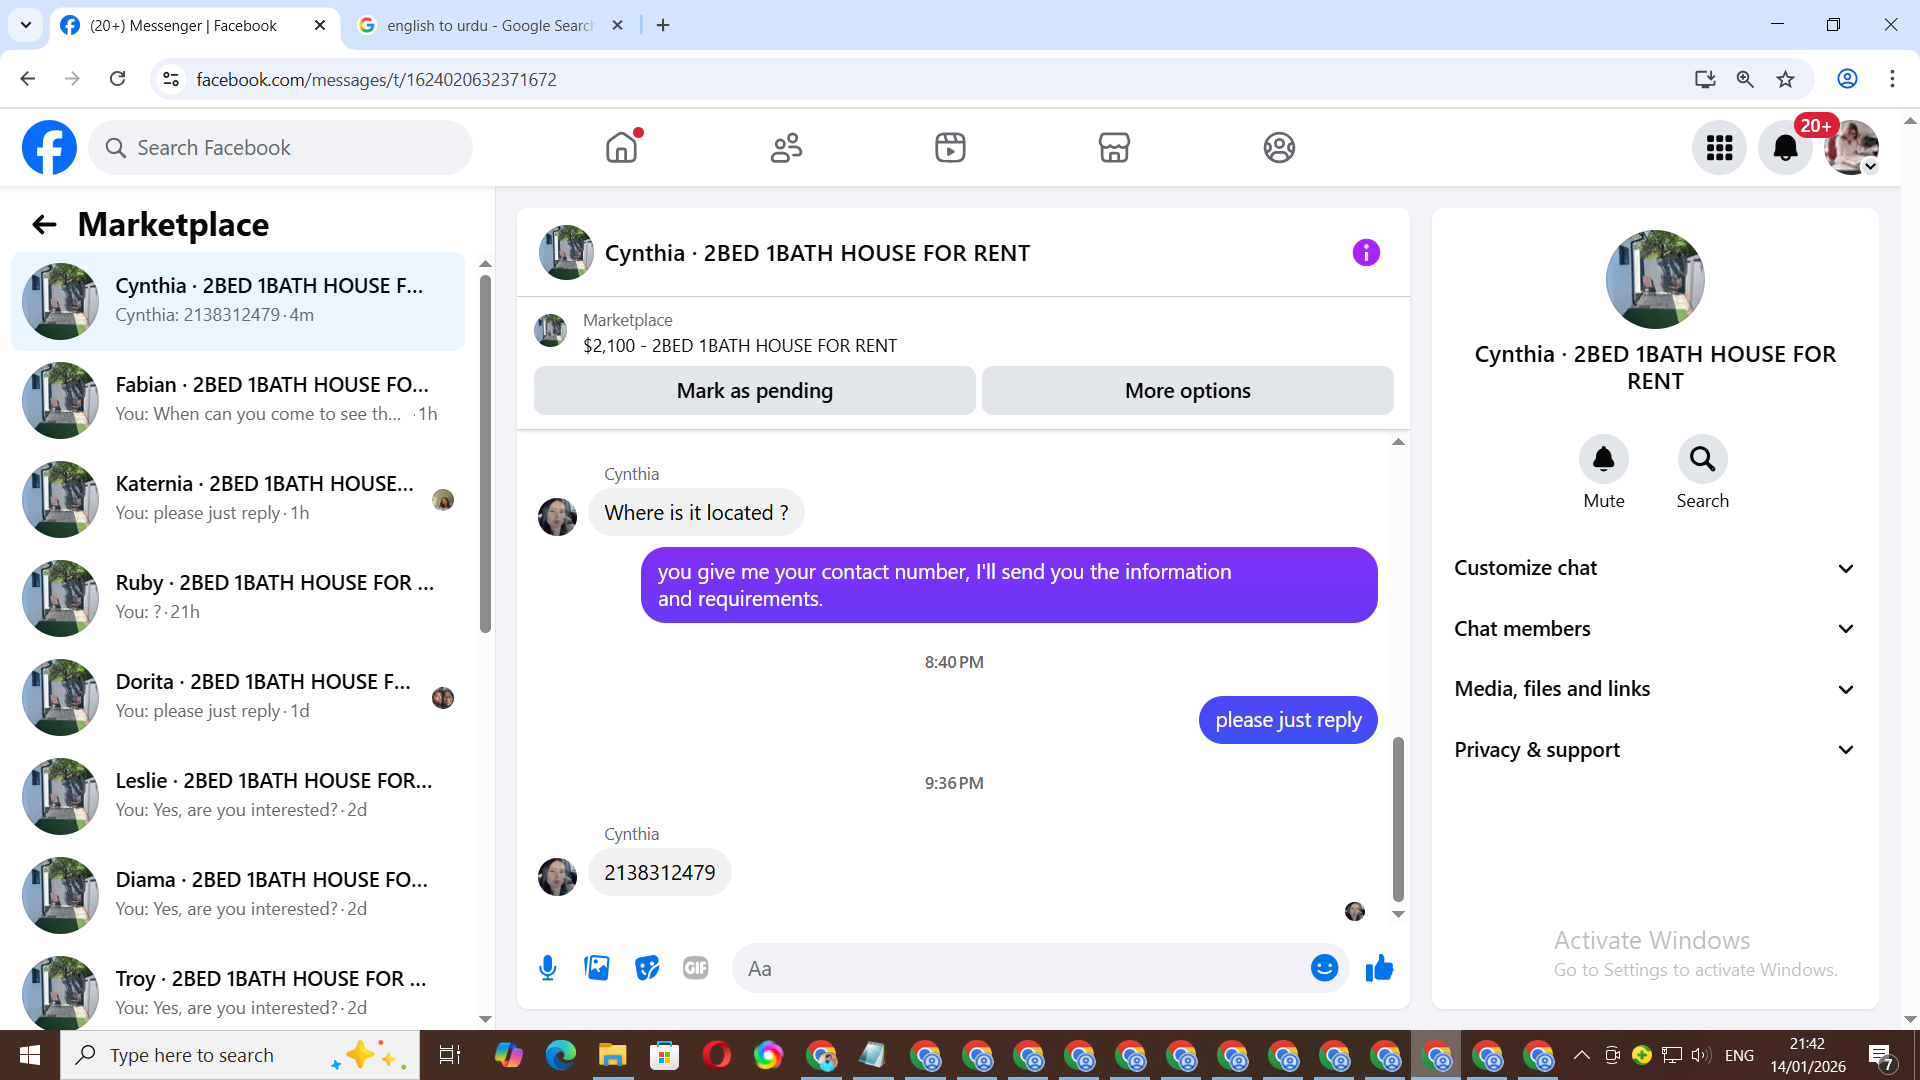Click the Mark as pending button

(754, 391)
